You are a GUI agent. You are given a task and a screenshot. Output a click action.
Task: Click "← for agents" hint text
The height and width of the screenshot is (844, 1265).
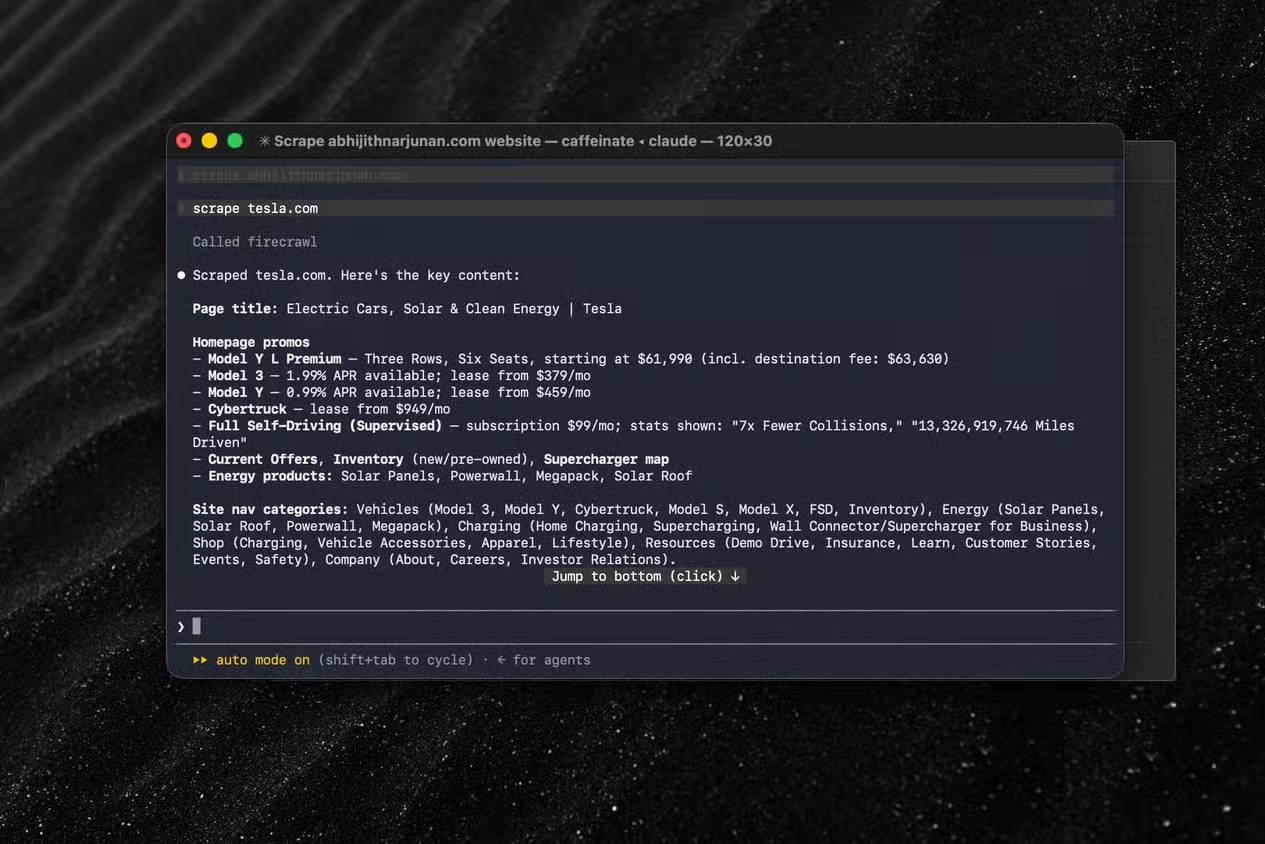pos(543,660)
